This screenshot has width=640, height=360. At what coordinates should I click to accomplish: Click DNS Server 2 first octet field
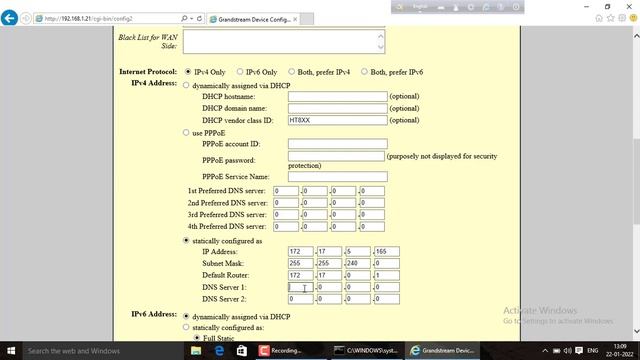coord(300,299)
